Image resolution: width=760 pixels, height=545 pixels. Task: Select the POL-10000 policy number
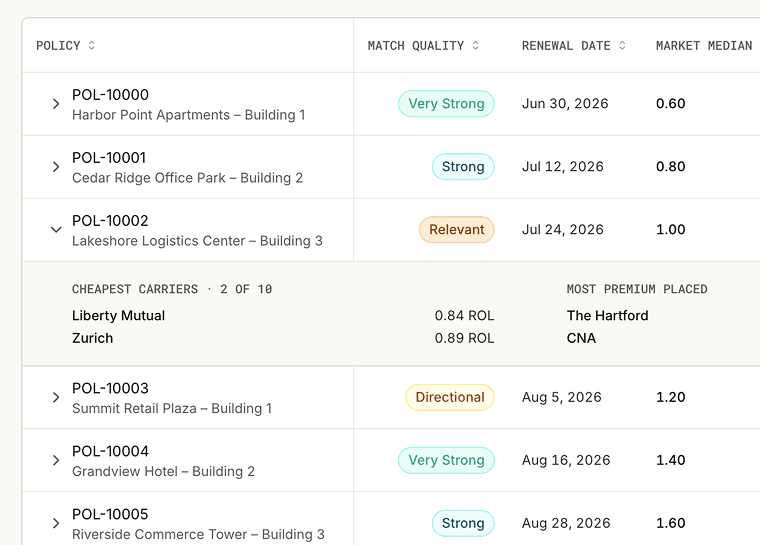[111, 95]
